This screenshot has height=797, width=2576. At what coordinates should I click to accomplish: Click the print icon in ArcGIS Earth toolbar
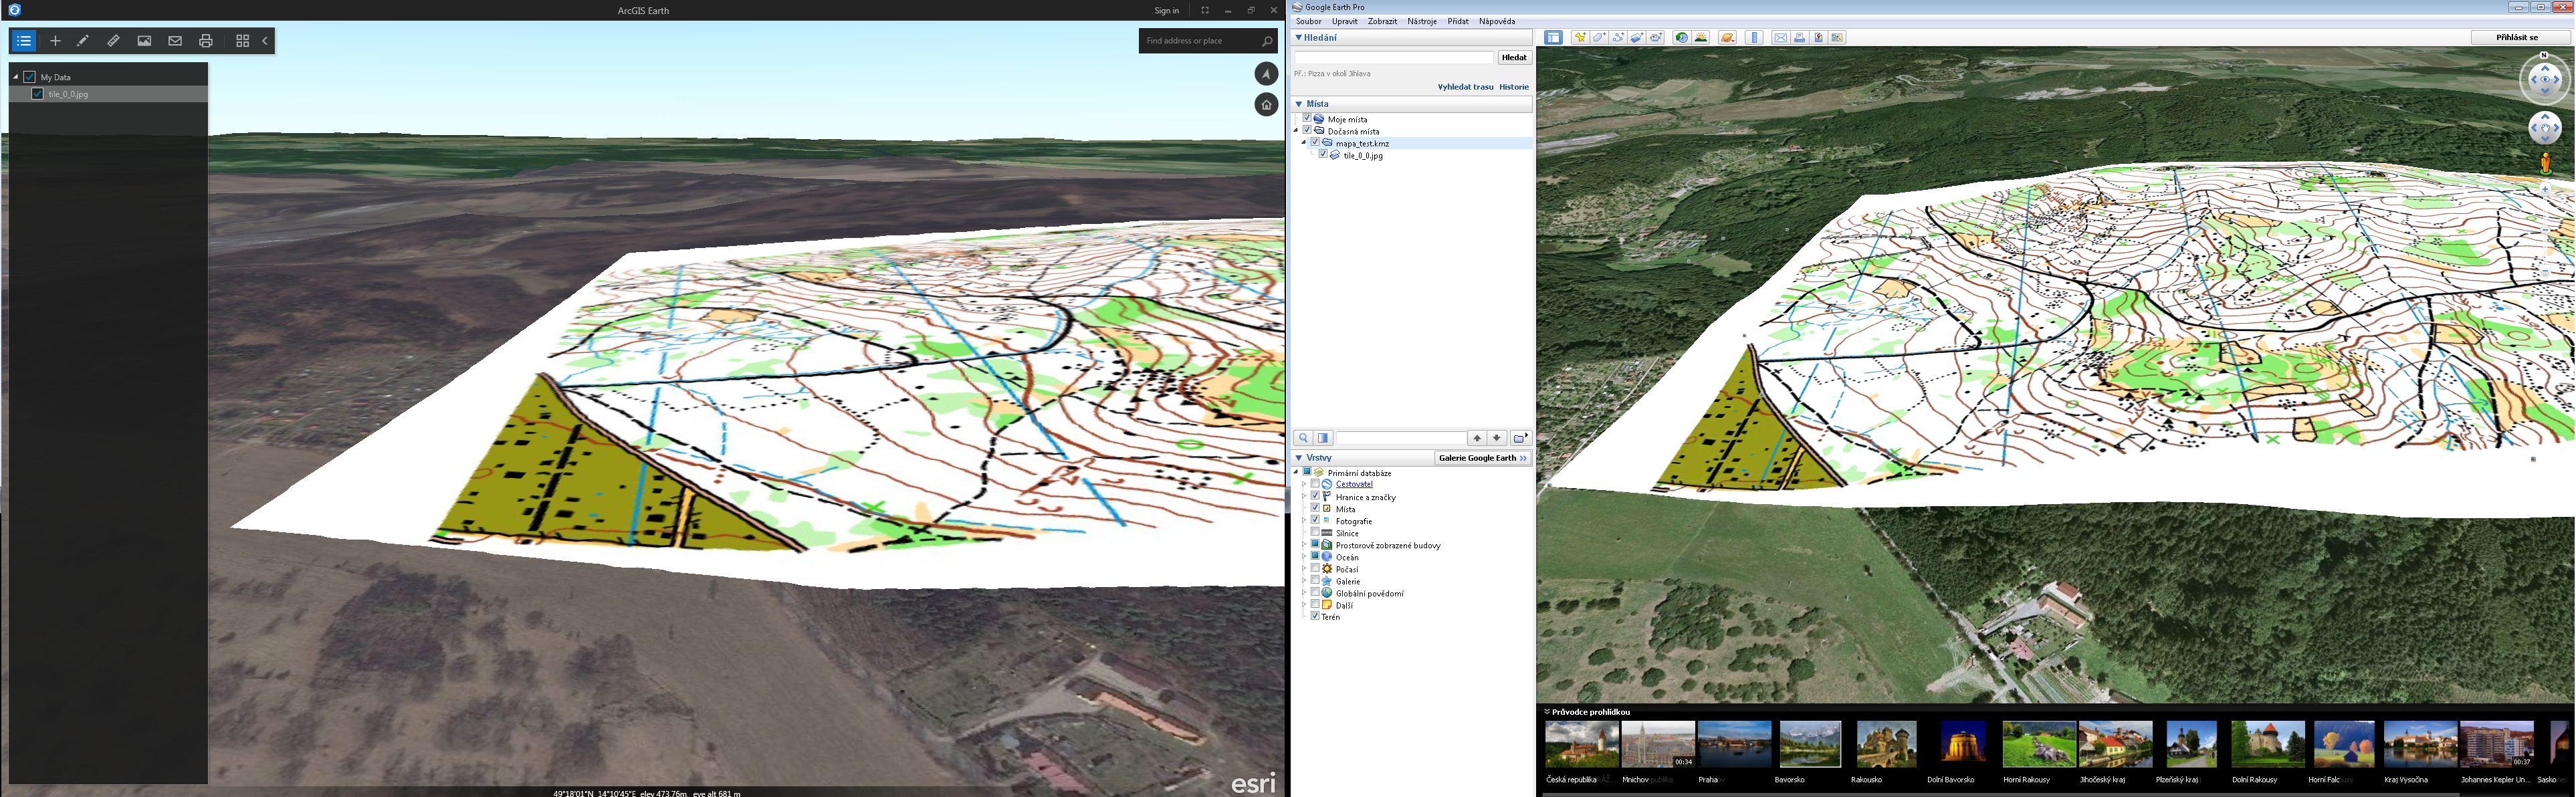206,41
